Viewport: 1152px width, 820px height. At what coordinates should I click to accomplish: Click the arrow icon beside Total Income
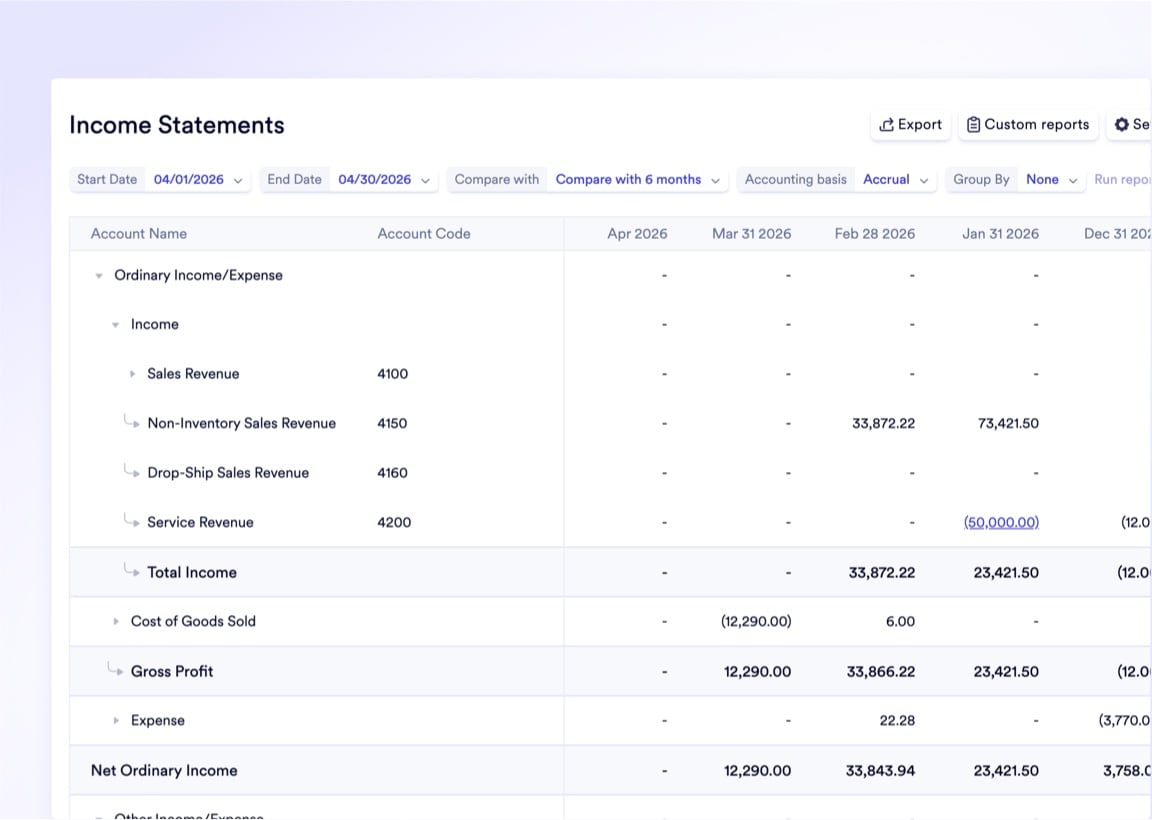tap(132, 572)
